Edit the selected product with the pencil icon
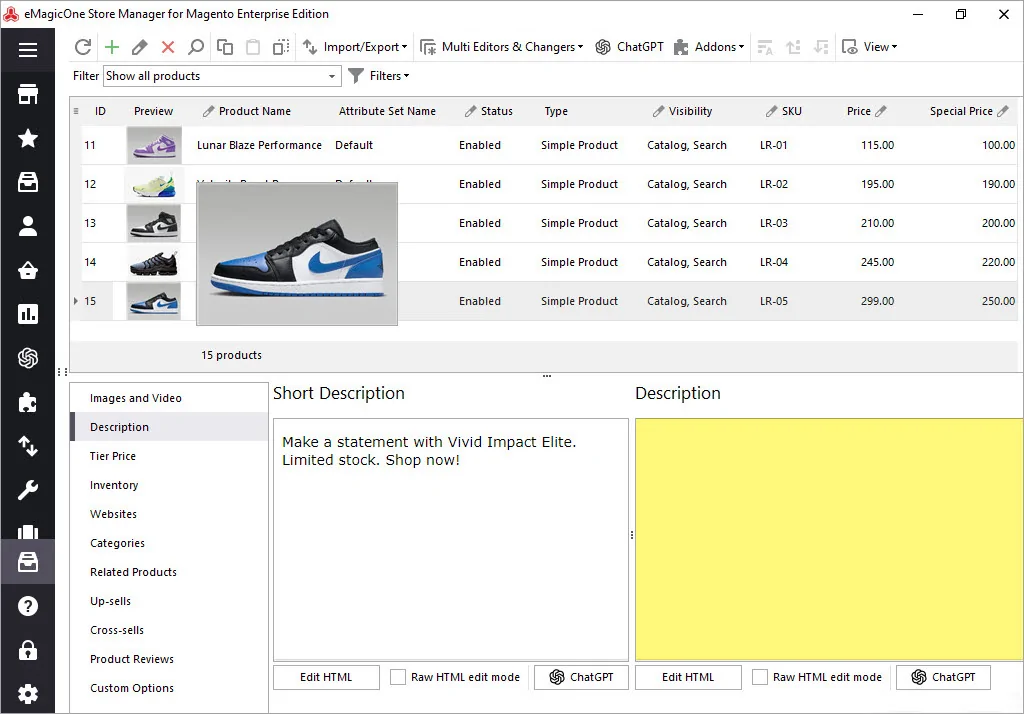Image resolution: width=1024 pixels, height=714 pixels. tap(139, 47)
